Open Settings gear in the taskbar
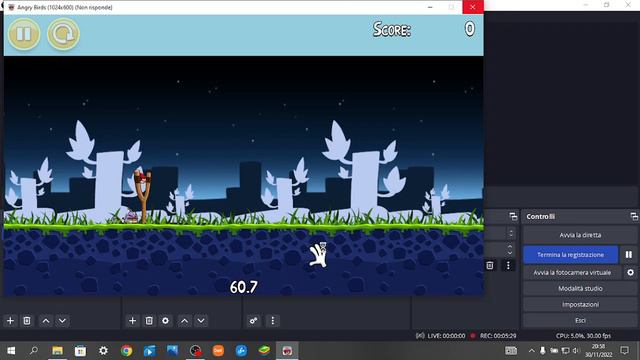The width and height of the screenshot is (640, 360). point(103,351)
